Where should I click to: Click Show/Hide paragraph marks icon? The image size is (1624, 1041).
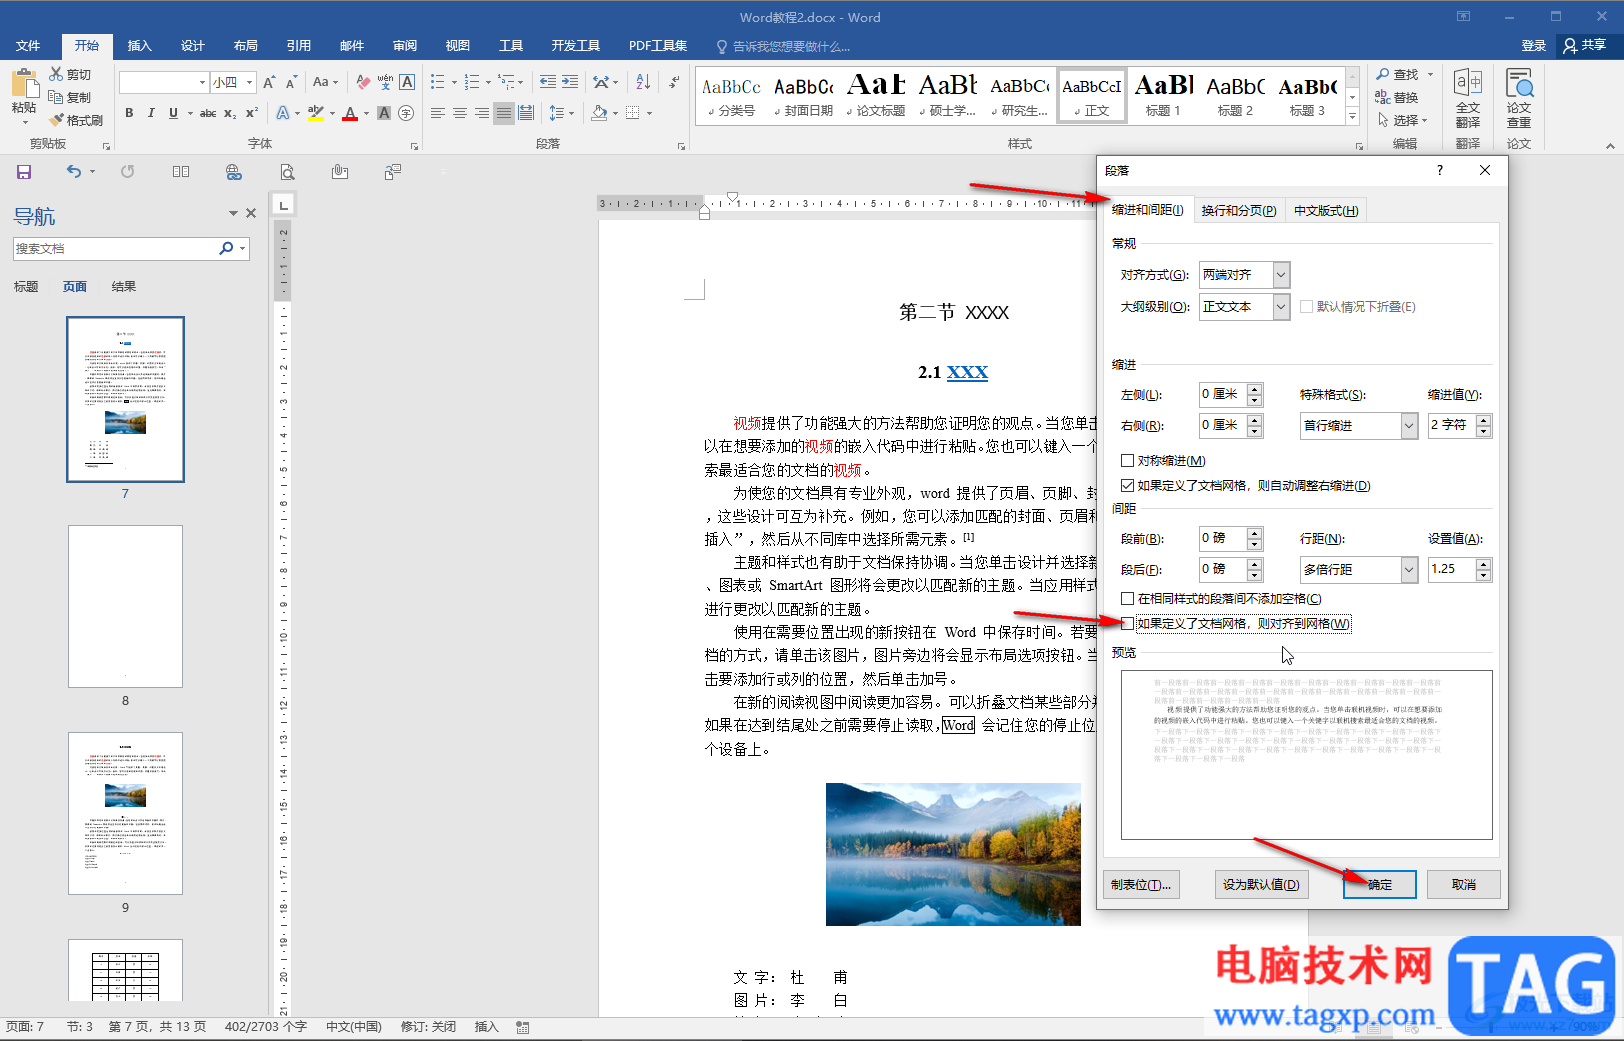pyautogui.click(x=675, y=82)
